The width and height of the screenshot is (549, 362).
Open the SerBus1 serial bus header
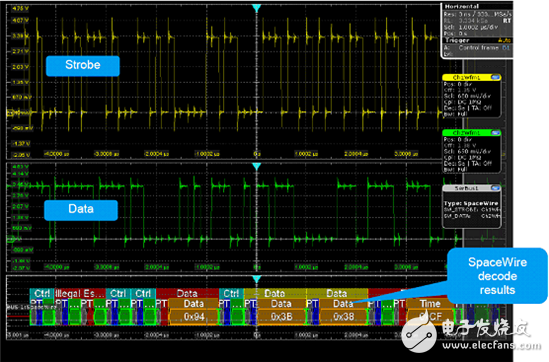pyautogui.click(x=466, y=188)
